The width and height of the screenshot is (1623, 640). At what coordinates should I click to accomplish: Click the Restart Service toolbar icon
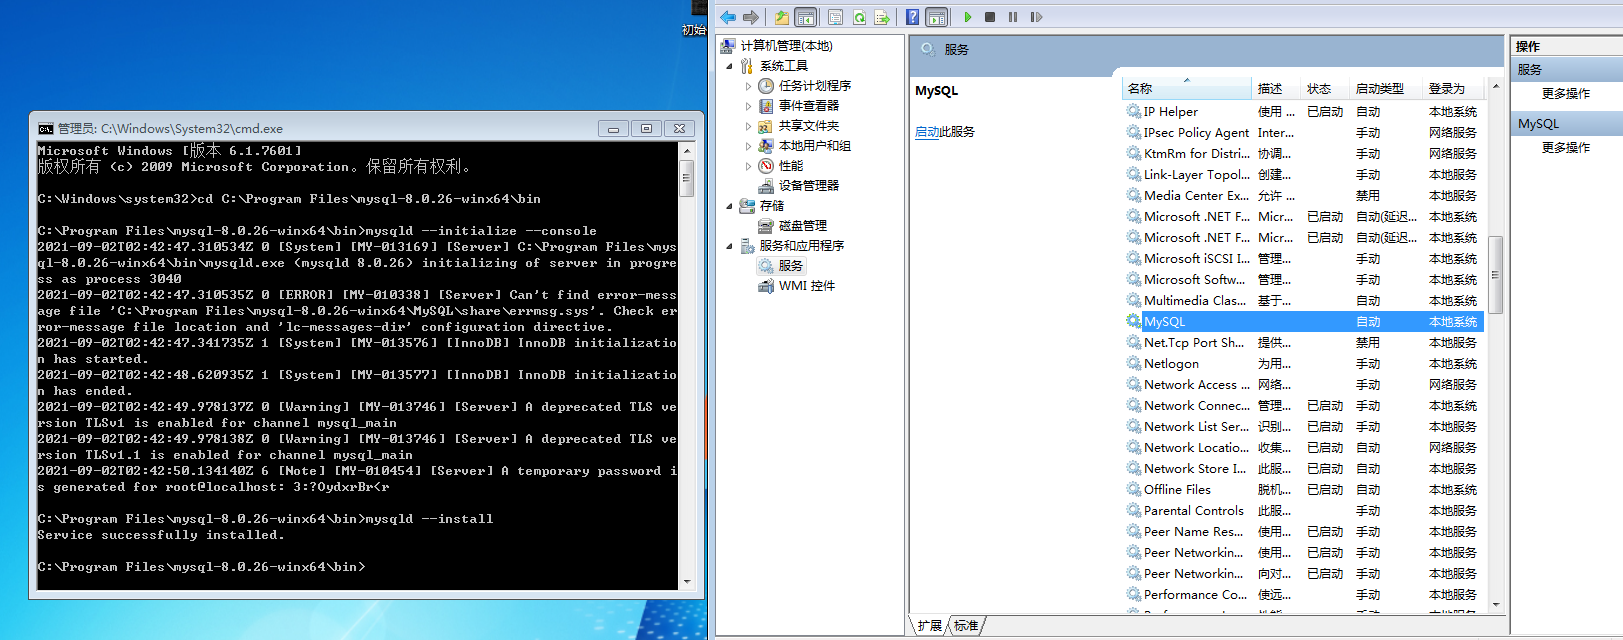point(1036,17)
